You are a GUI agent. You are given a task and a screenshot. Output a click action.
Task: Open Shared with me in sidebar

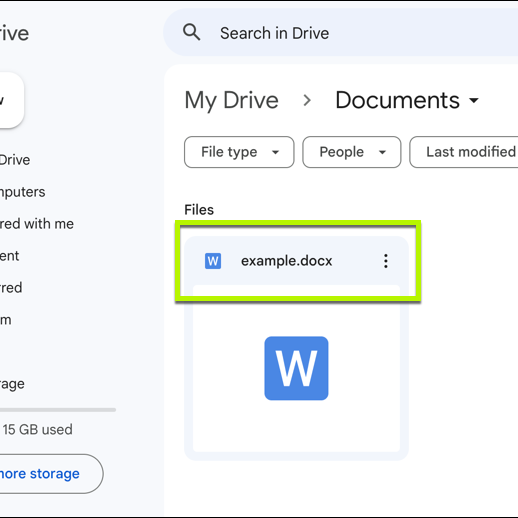coord(37,224)
